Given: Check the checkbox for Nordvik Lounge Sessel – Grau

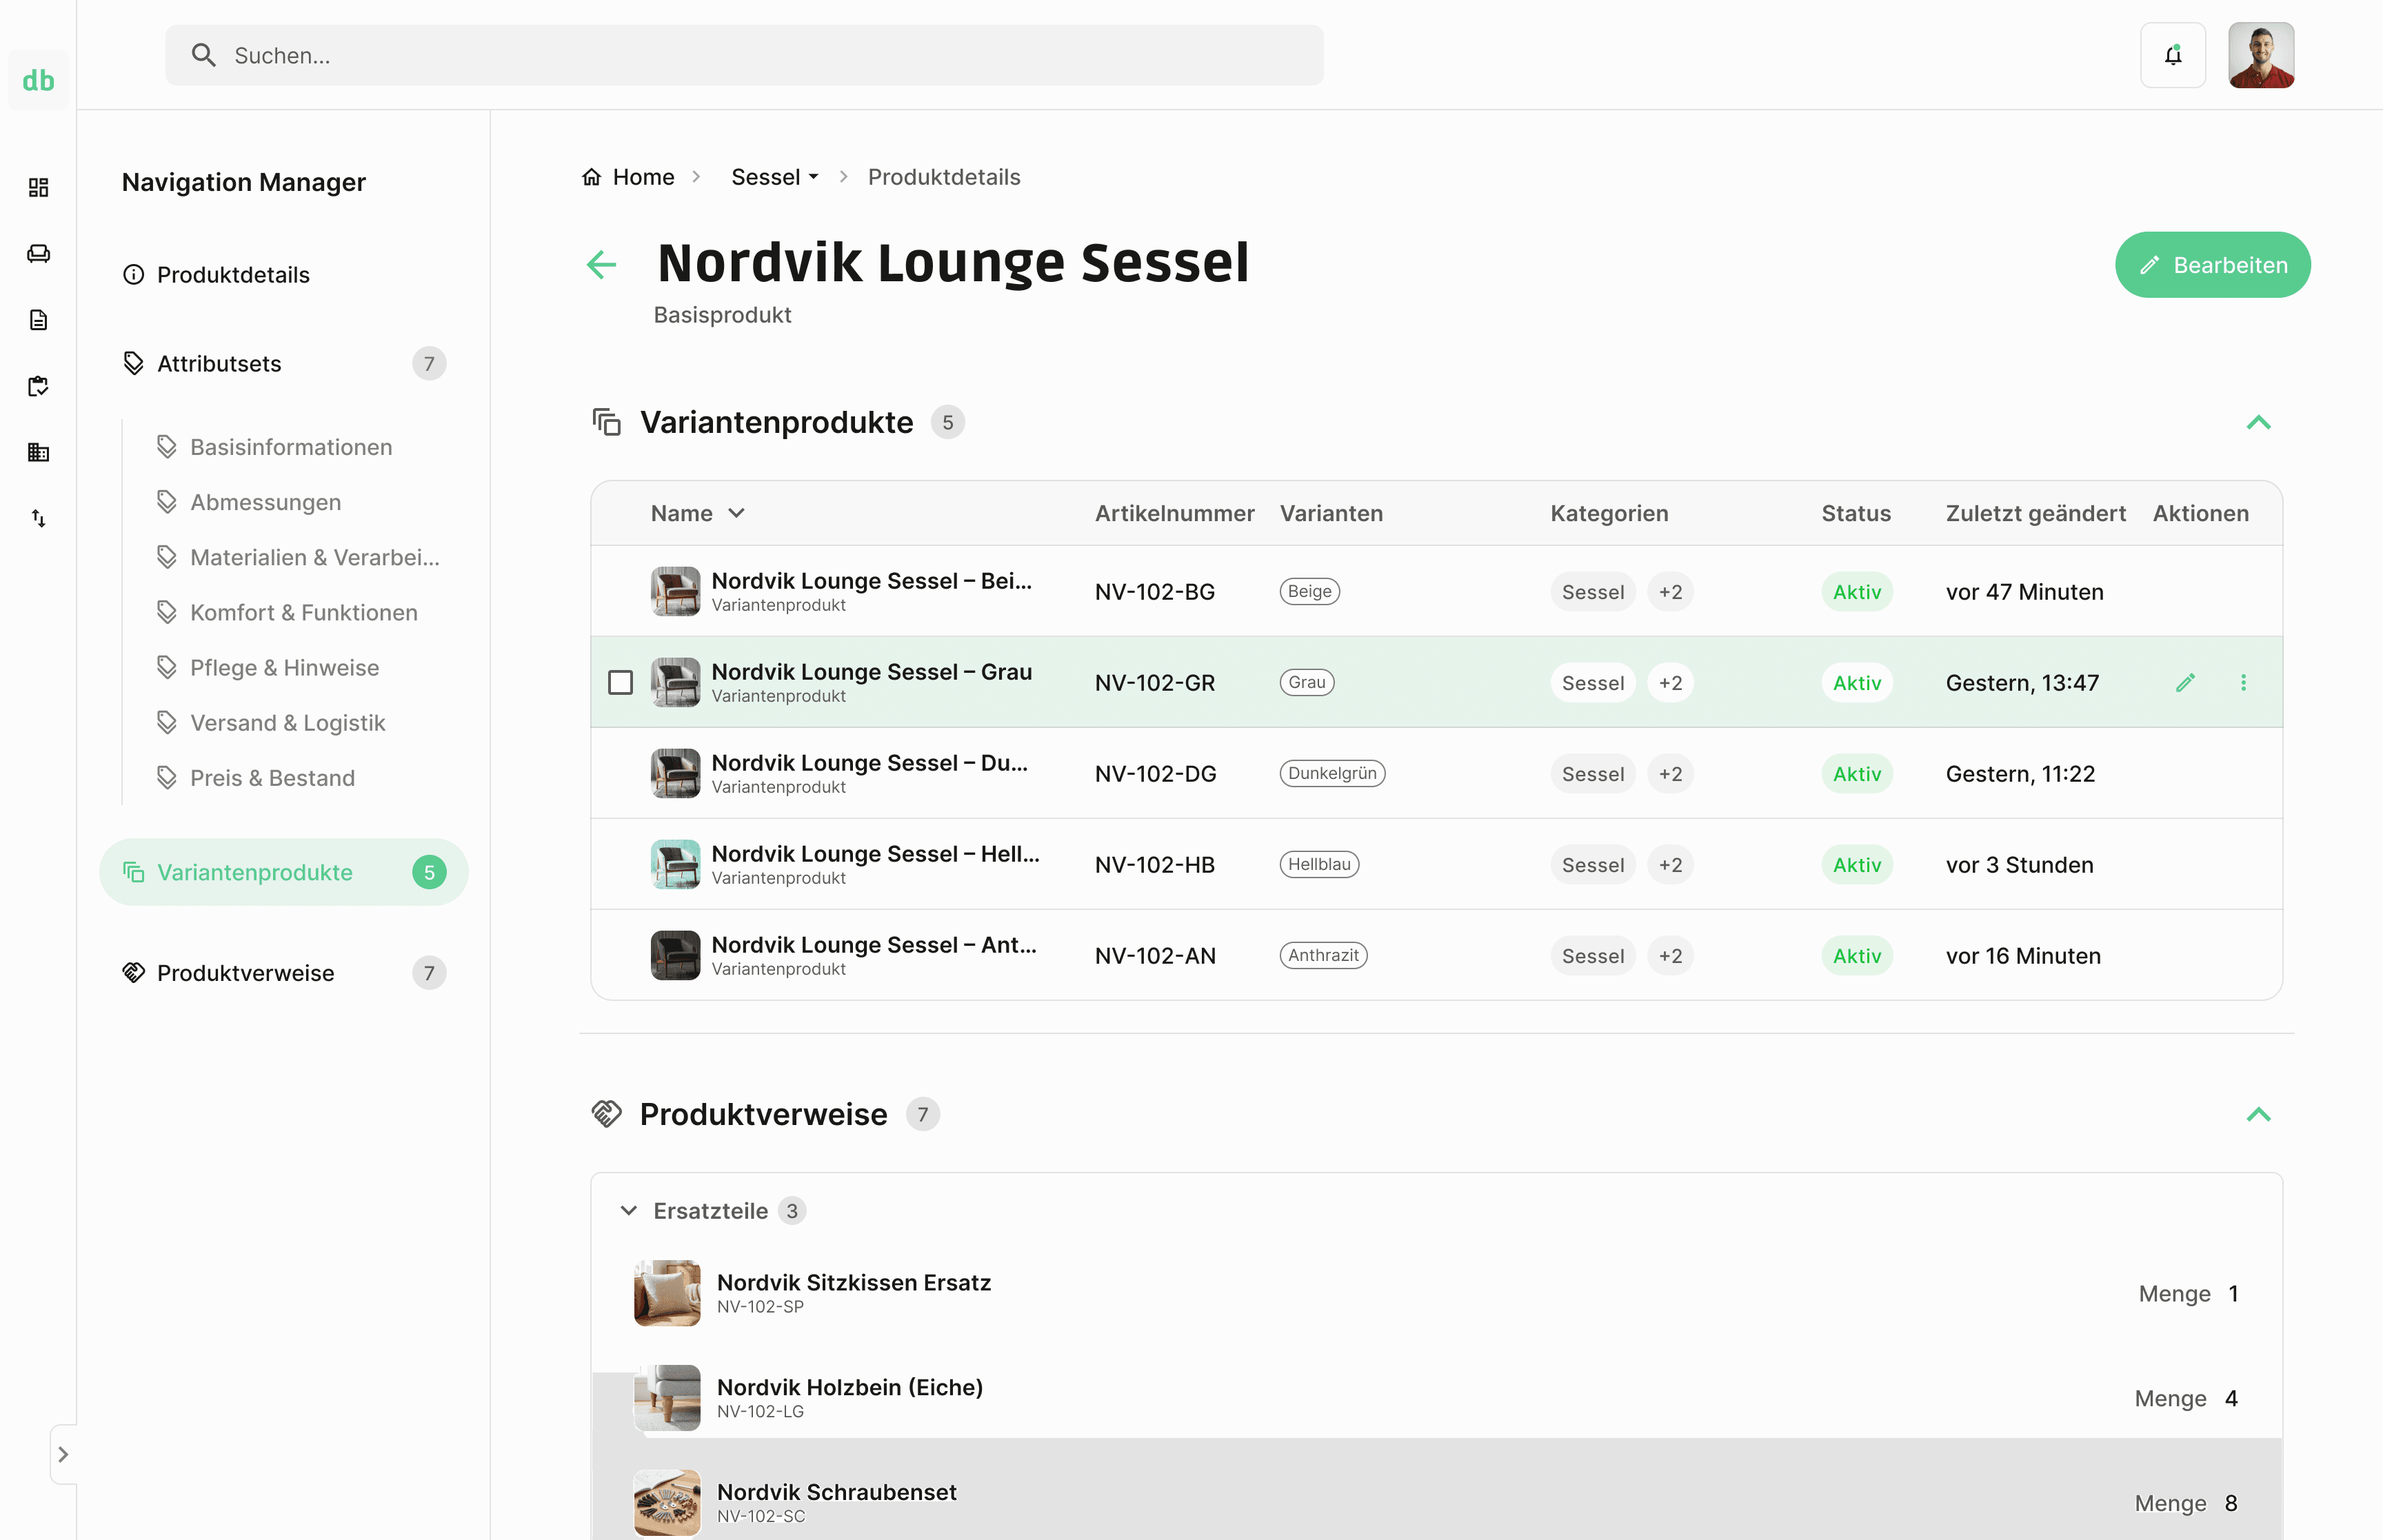Looking at the screenshot, I should pos(620,682).
